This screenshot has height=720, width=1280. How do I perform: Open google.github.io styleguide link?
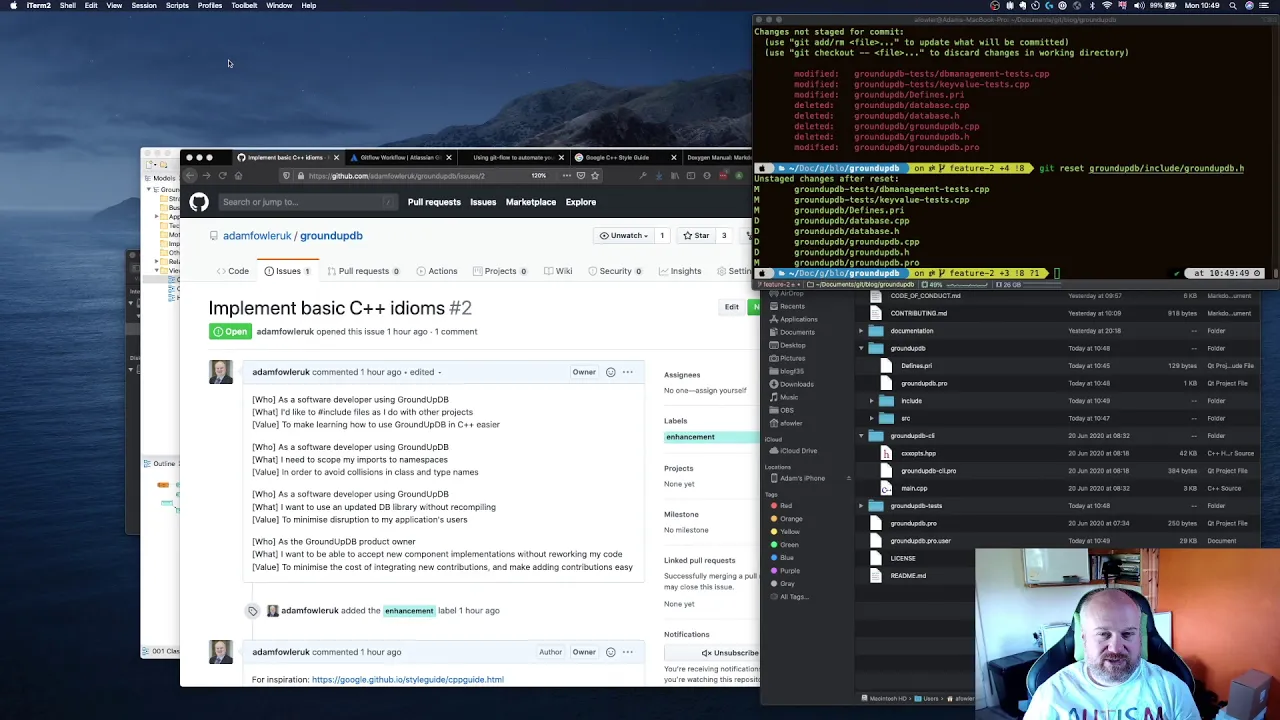408,680
